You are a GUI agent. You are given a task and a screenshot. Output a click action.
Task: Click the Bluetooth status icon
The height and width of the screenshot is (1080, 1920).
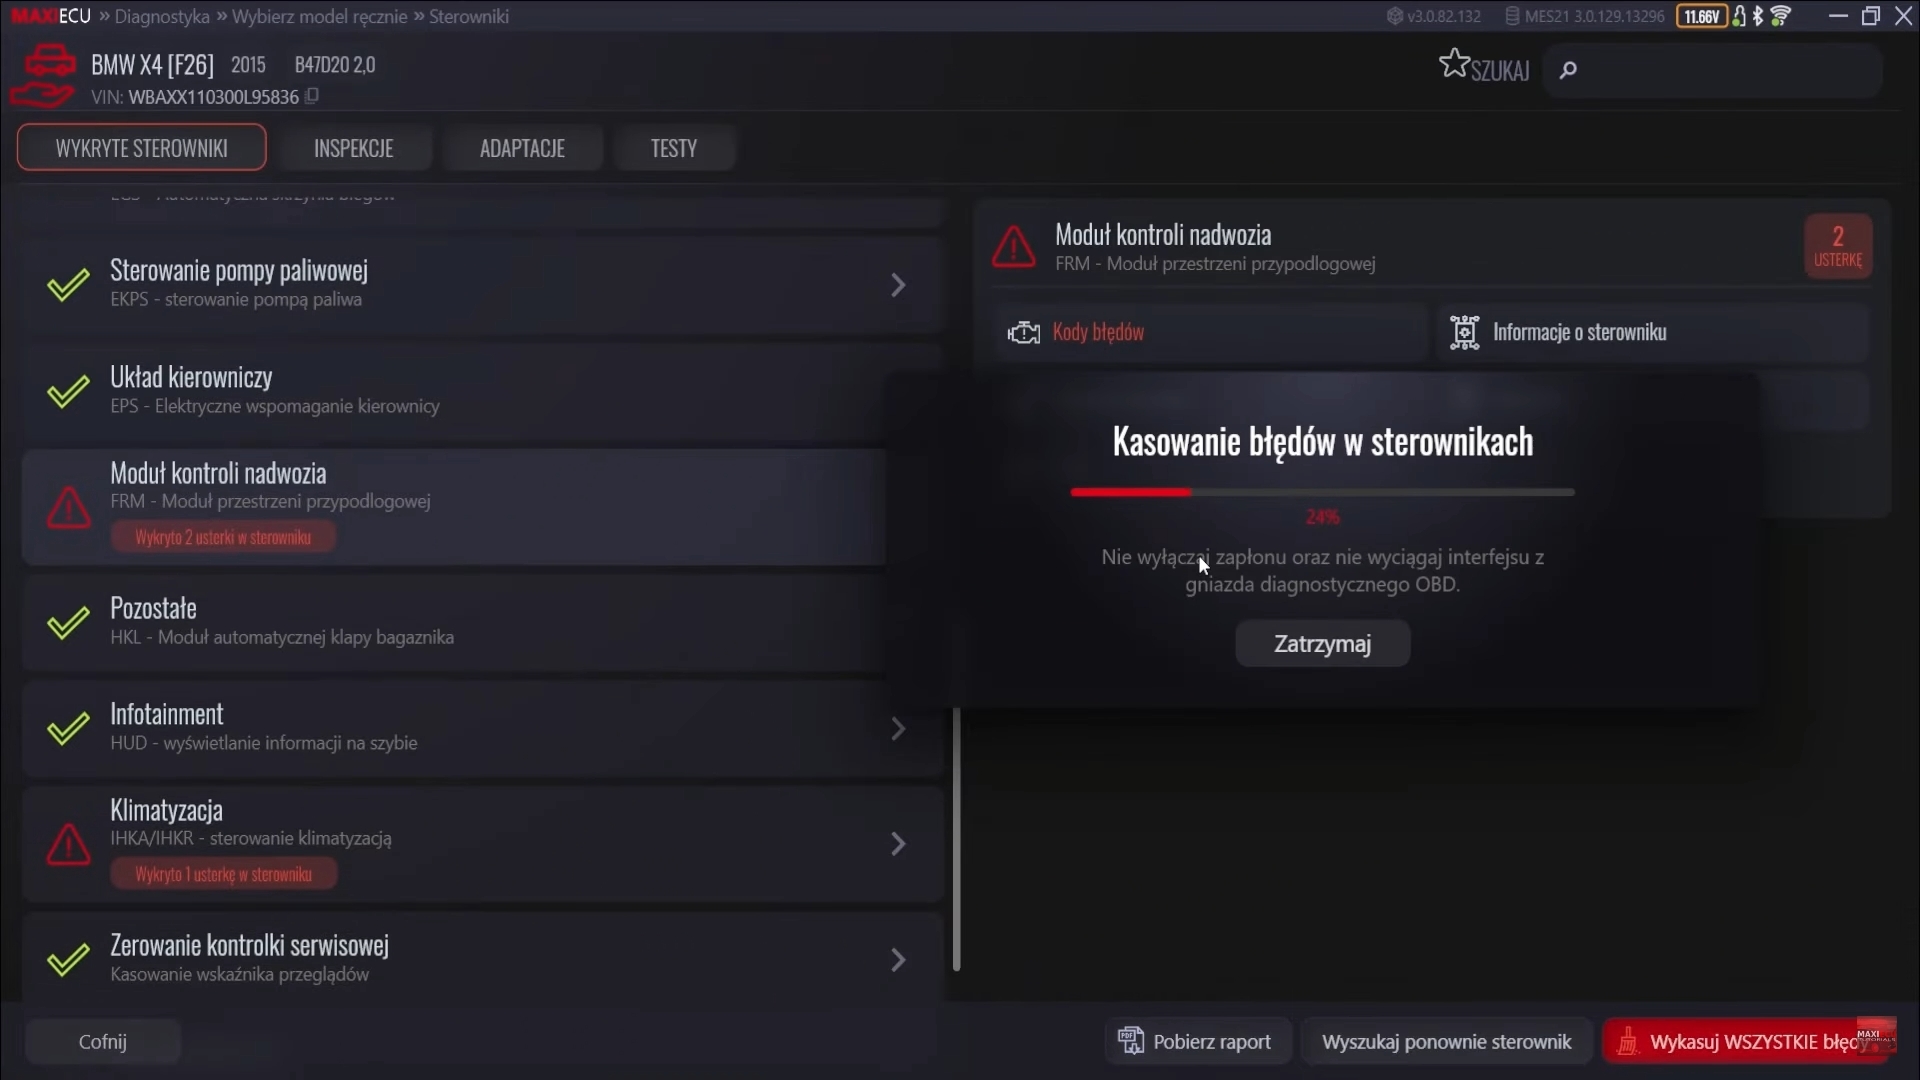pos(1758,16)
